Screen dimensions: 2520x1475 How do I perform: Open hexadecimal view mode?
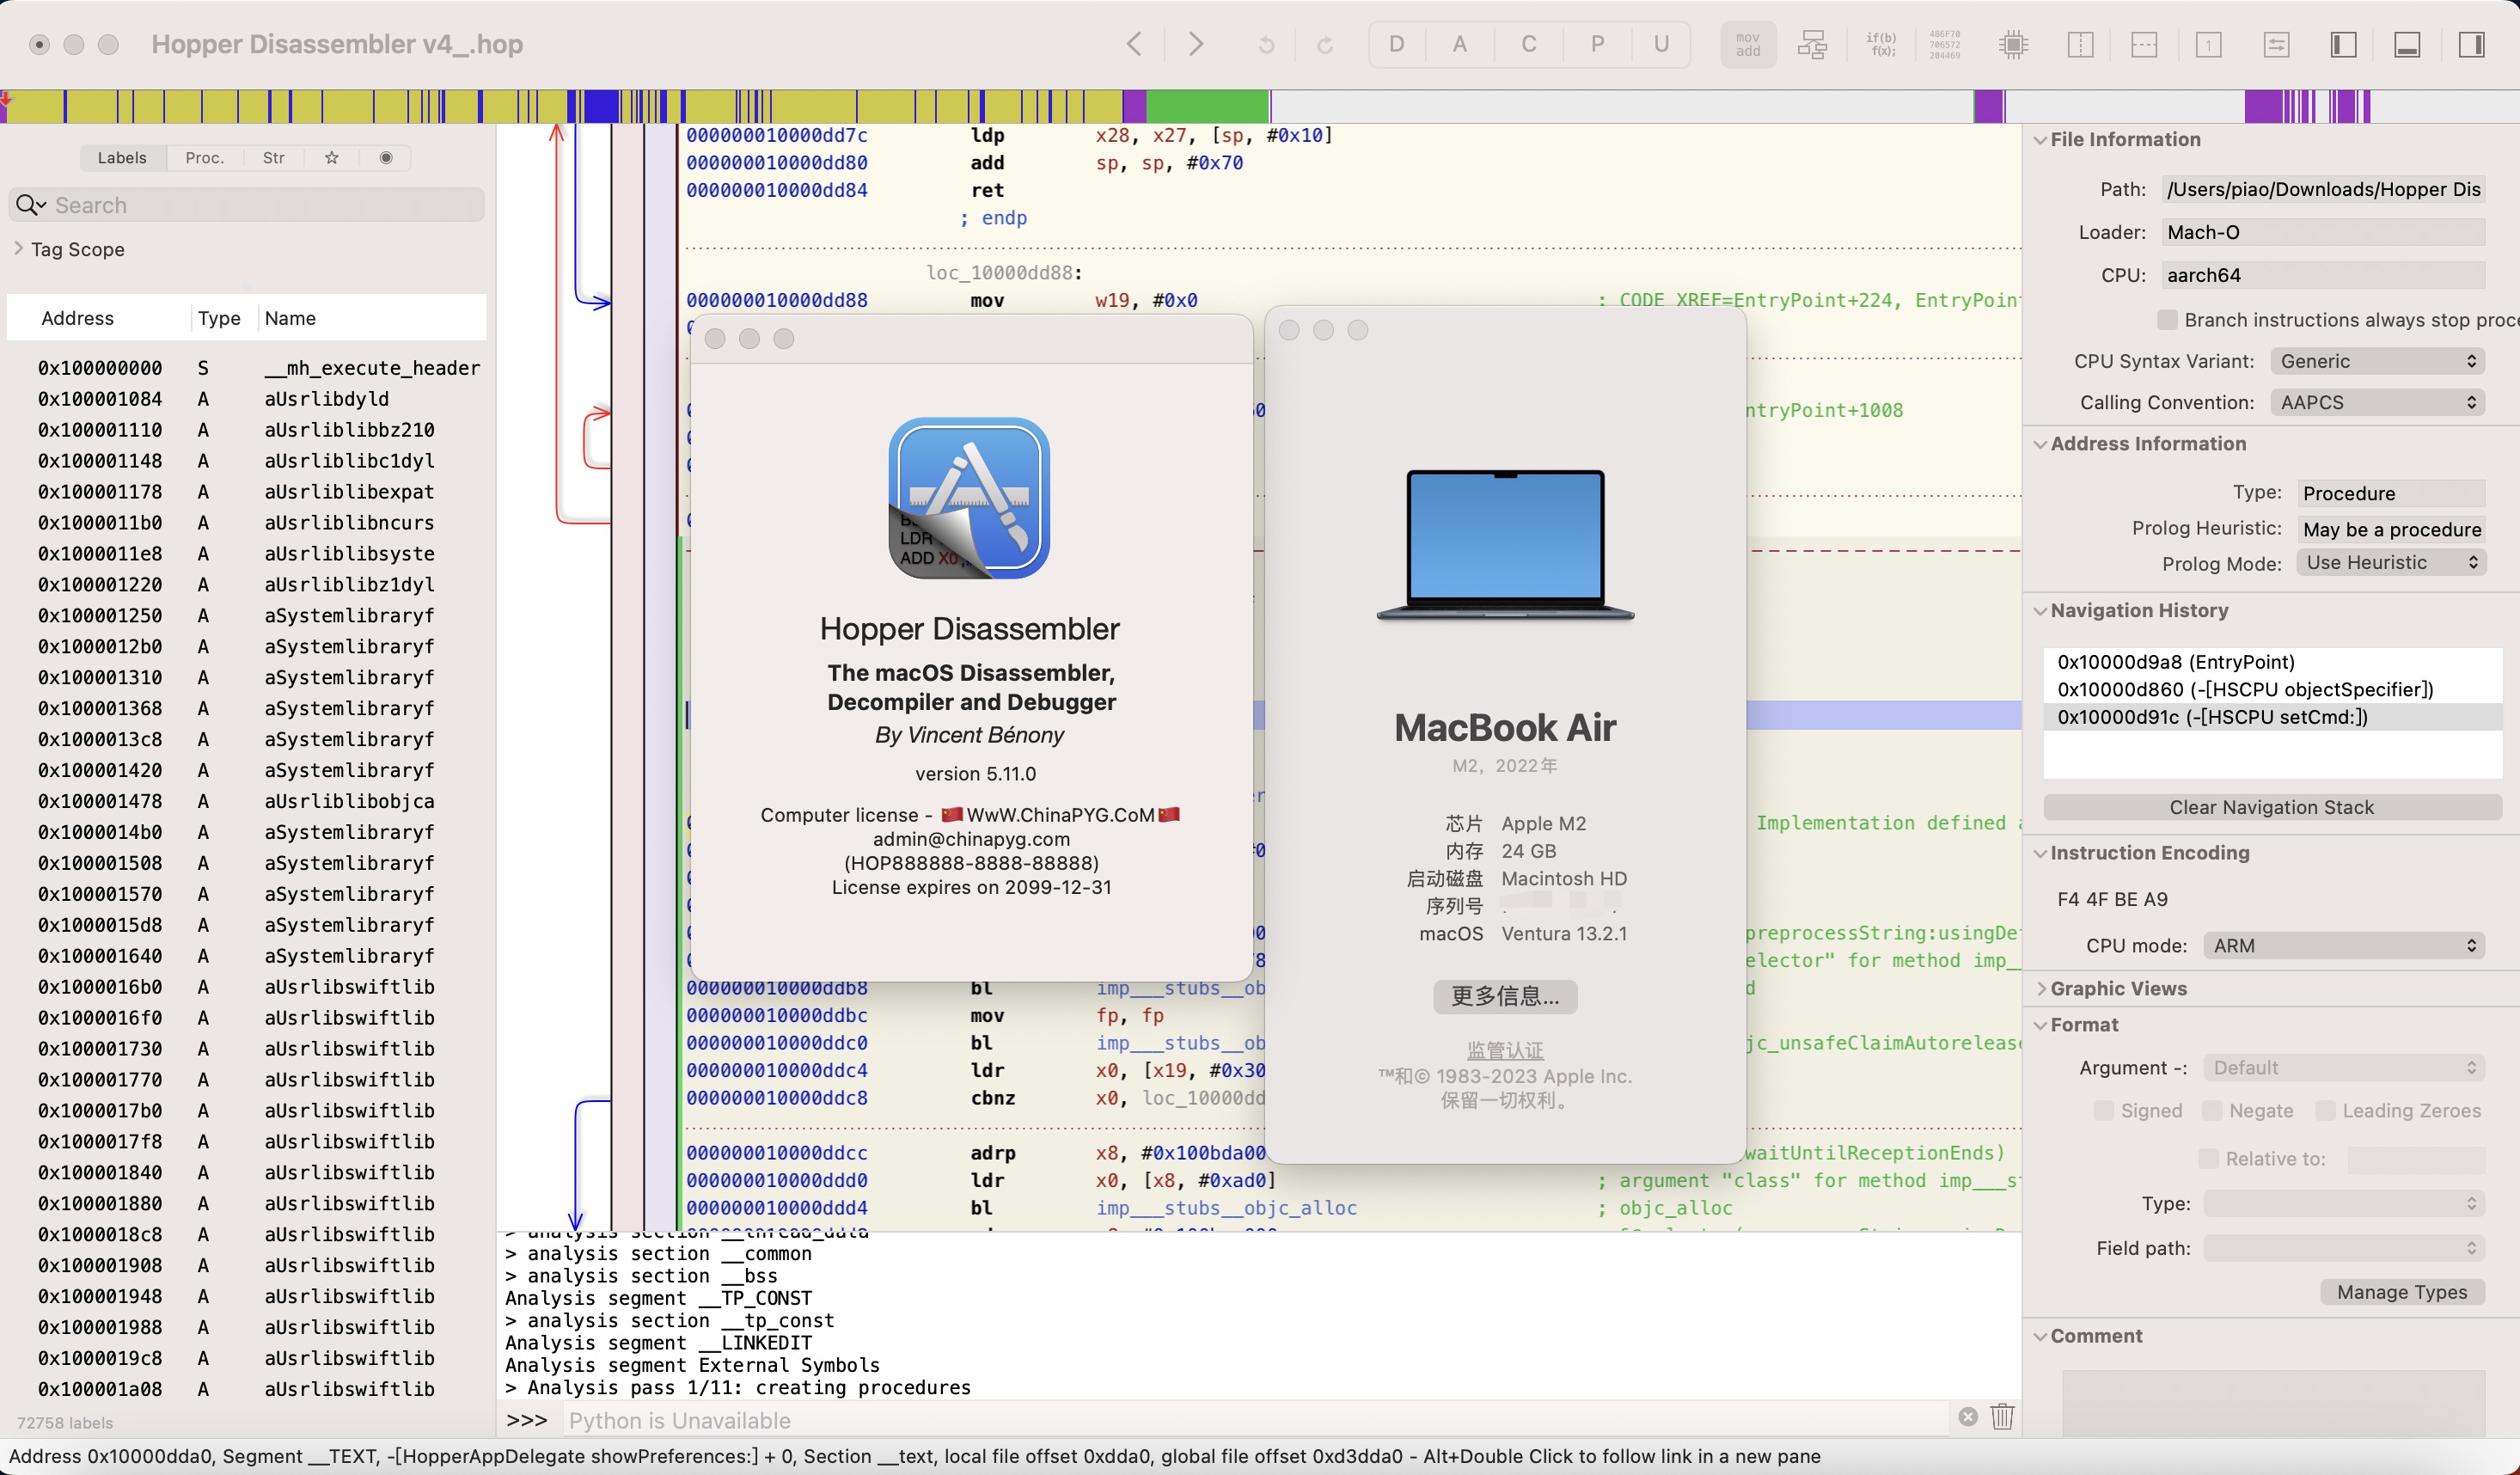1945,44
